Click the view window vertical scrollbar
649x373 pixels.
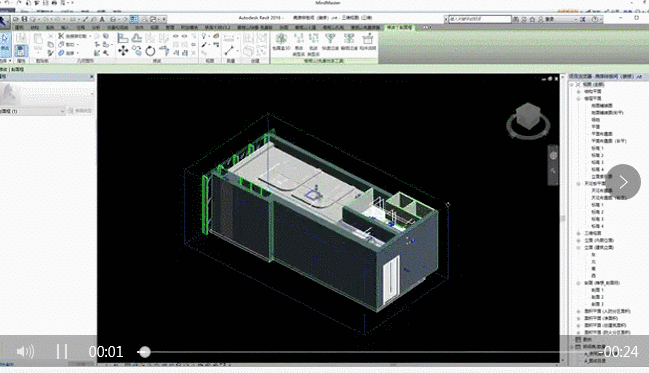[563, 219]
